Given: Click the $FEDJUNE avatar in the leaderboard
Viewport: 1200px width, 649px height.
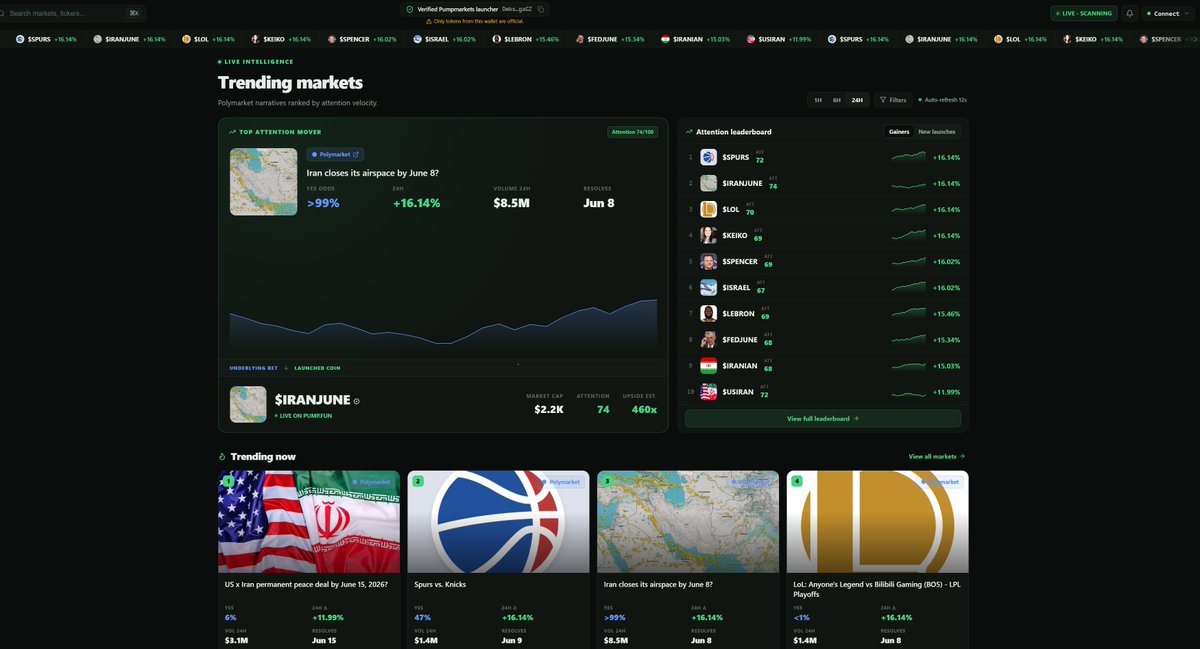Looking at the screenshot, I should click(708, 340).
